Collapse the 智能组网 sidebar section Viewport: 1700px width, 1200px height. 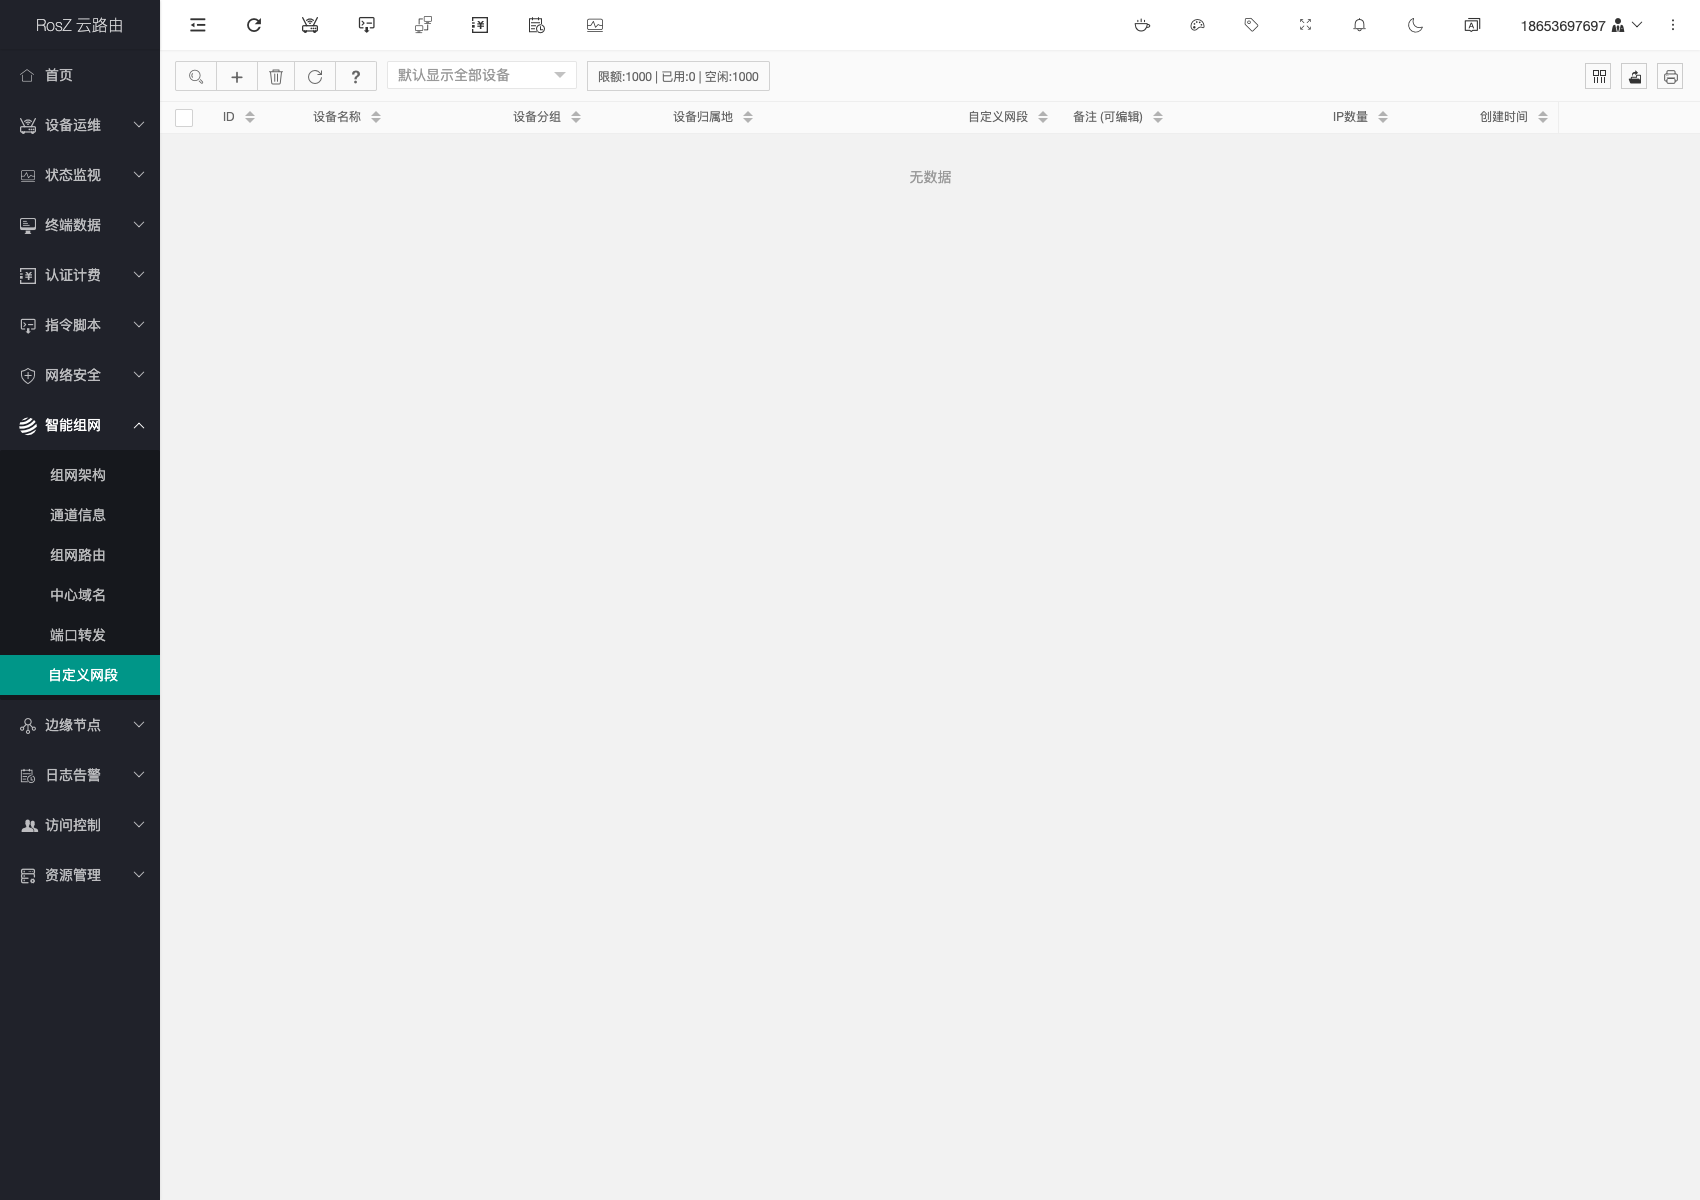click(80, 425)
